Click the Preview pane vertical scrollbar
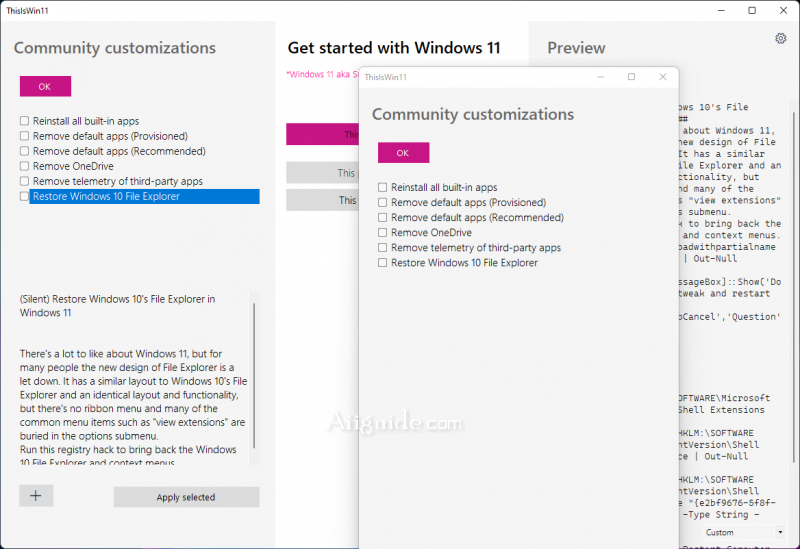Screen dimensions: 800x549 click(x=794, y=286)
